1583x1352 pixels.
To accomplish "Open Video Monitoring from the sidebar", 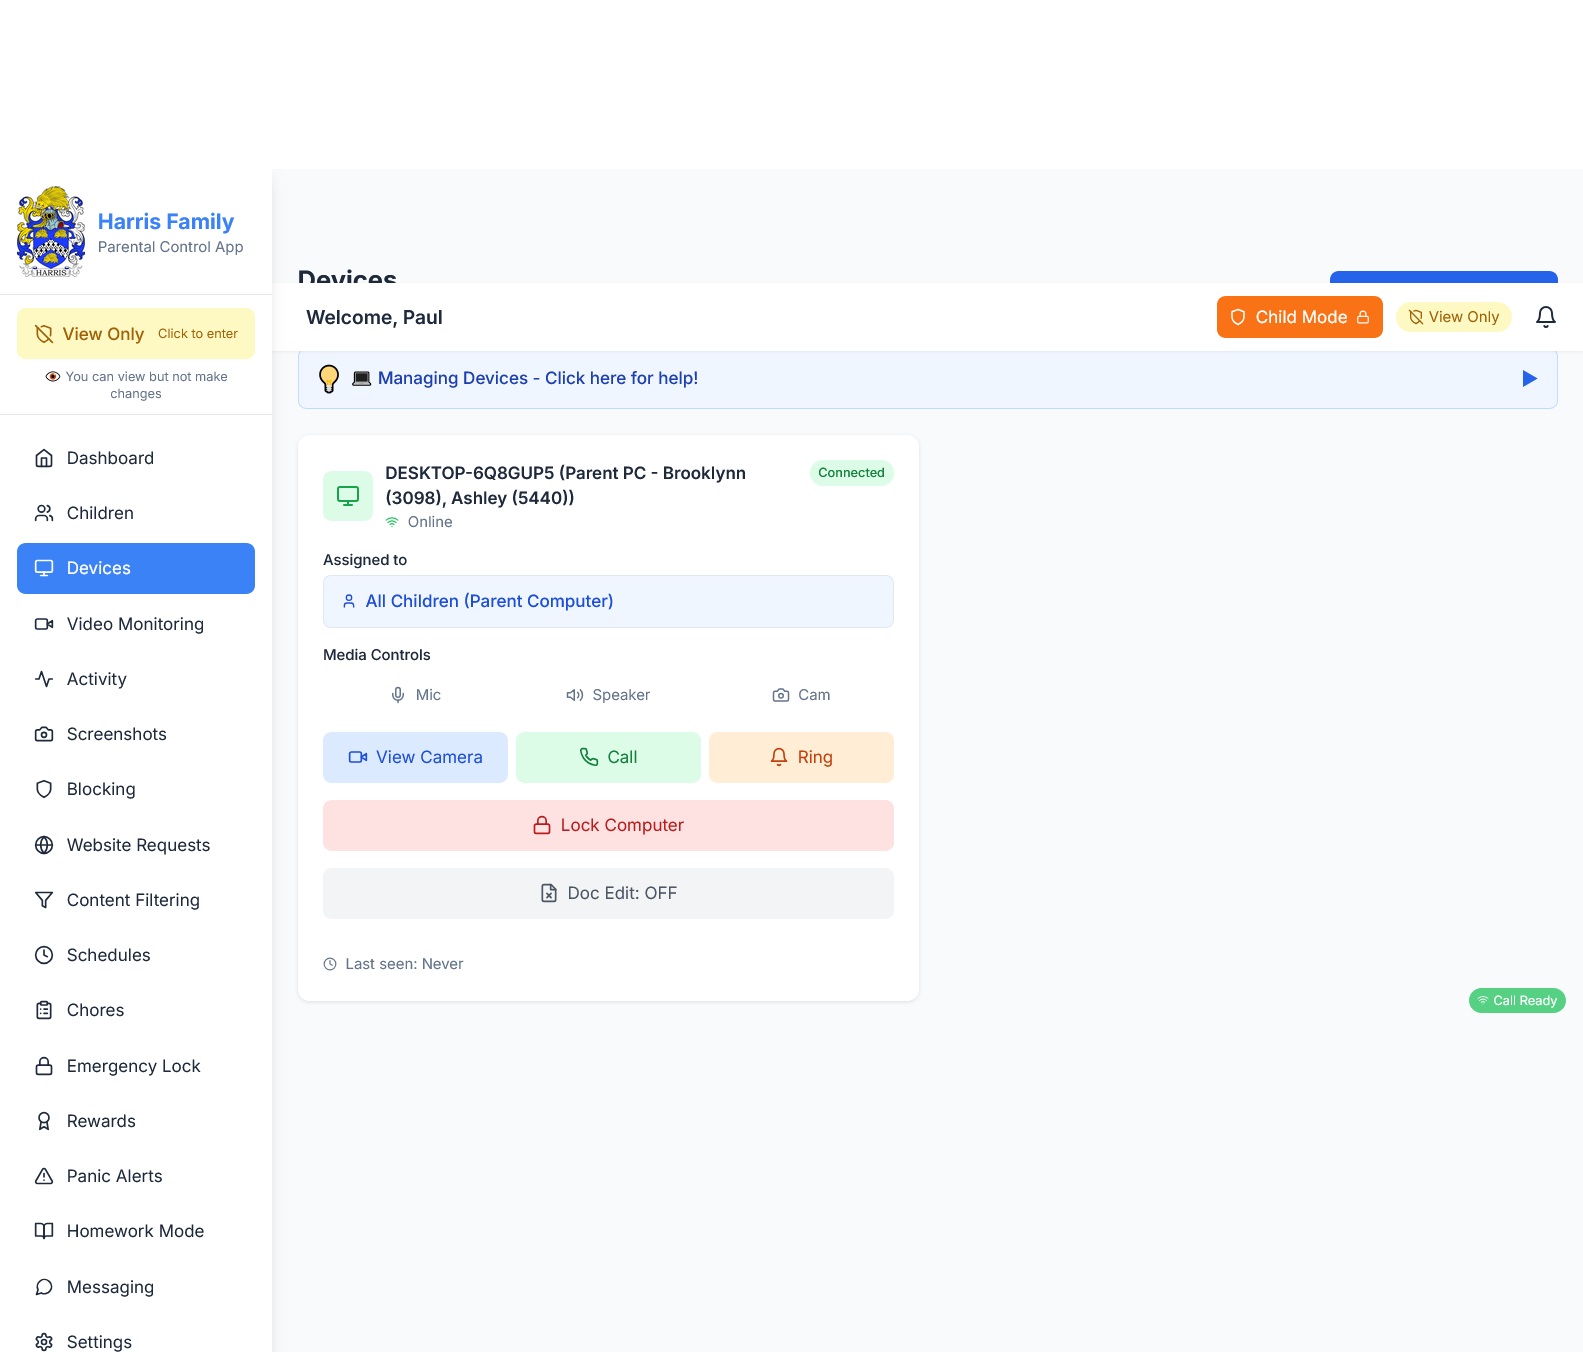I will tap(135, 624).
